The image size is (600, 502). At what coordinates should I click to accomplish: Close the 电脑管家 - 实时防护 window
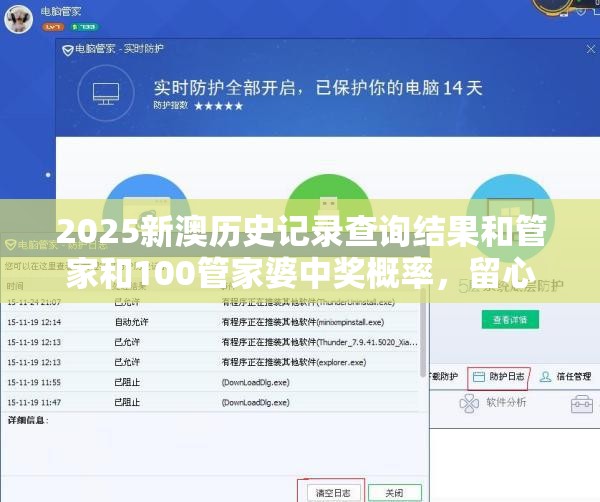click(590, 49)
